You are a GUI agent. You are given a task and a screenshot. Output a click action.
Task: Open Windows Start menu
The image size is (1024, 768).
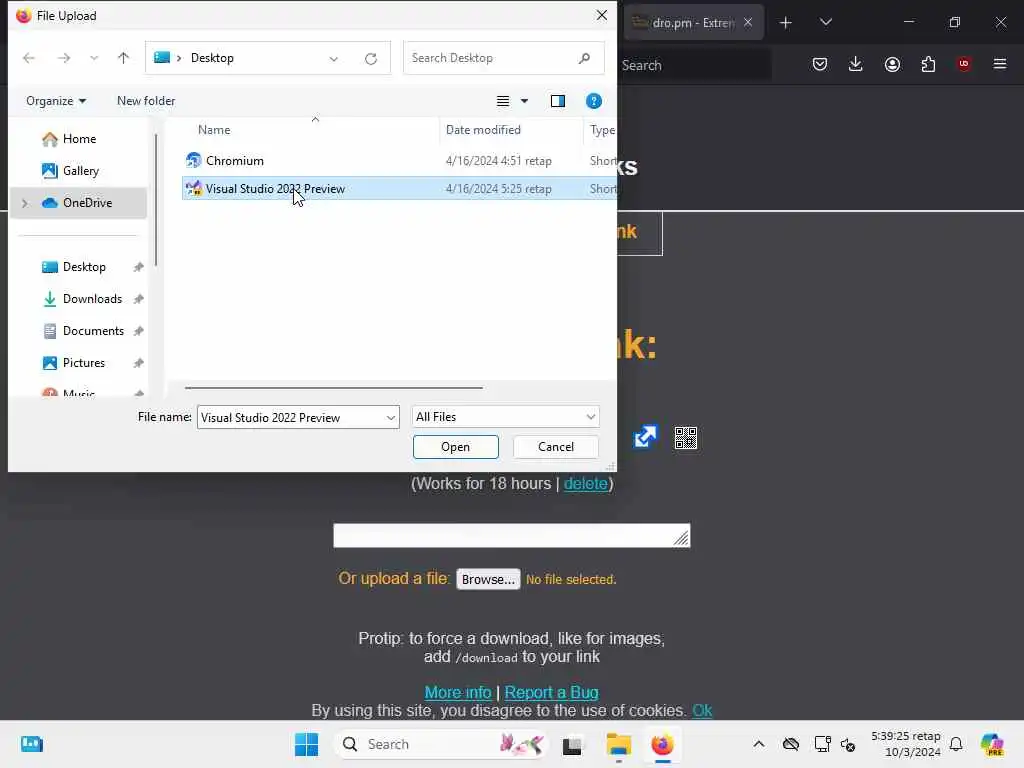coord(306,744)
